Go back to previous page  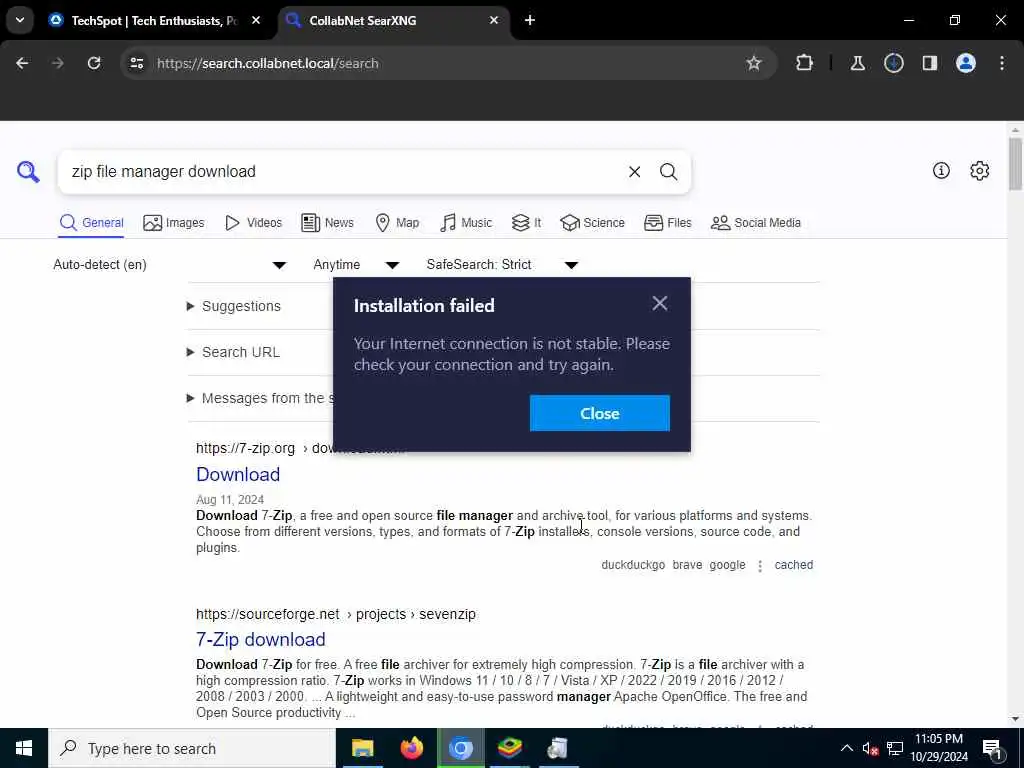pos(22,63)
